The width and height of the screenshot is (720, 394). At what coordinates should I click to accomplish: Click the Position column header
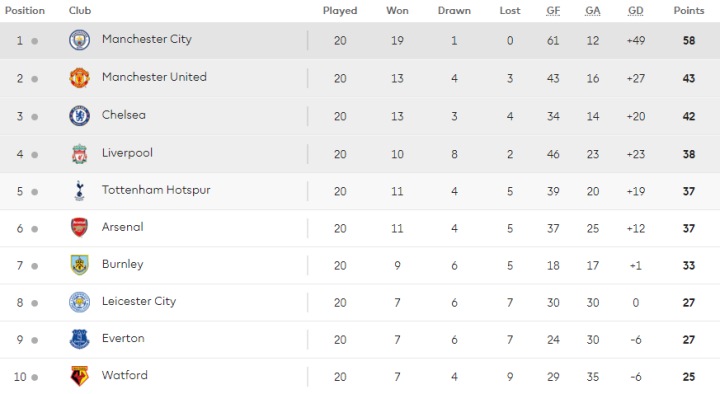pos(25,11)
